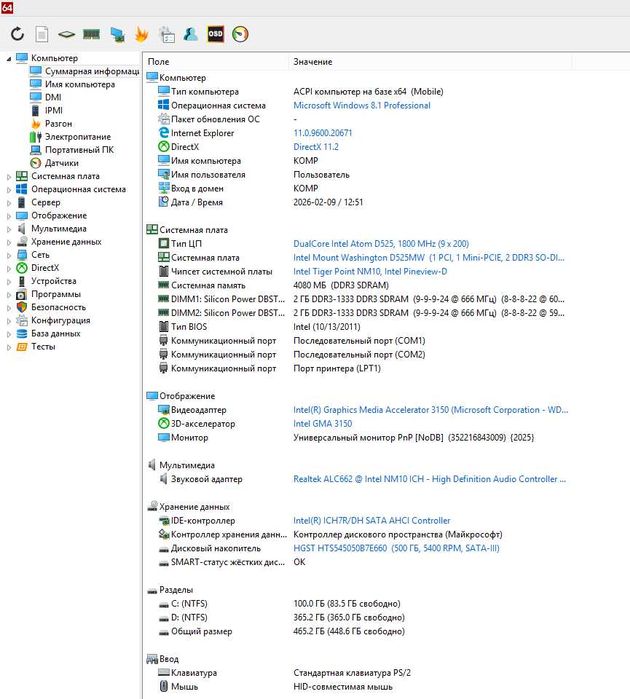Select База данных in the left tree
Viewport: 630px width, 699px height.
coord(56,333)
